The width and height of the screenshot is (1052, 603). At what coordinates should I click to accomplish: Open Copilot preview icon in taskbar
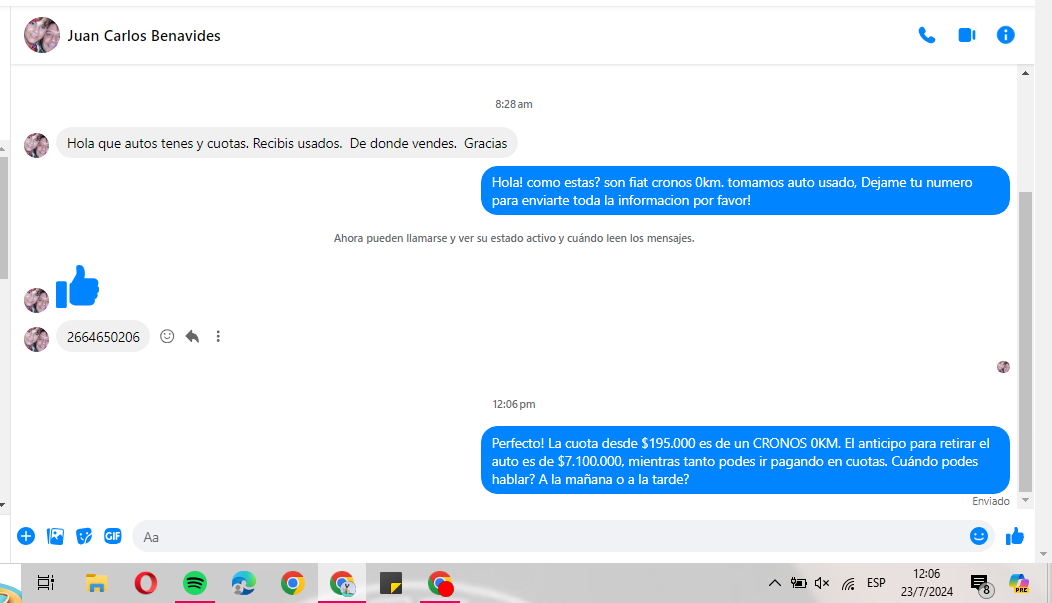point(1019,583)
